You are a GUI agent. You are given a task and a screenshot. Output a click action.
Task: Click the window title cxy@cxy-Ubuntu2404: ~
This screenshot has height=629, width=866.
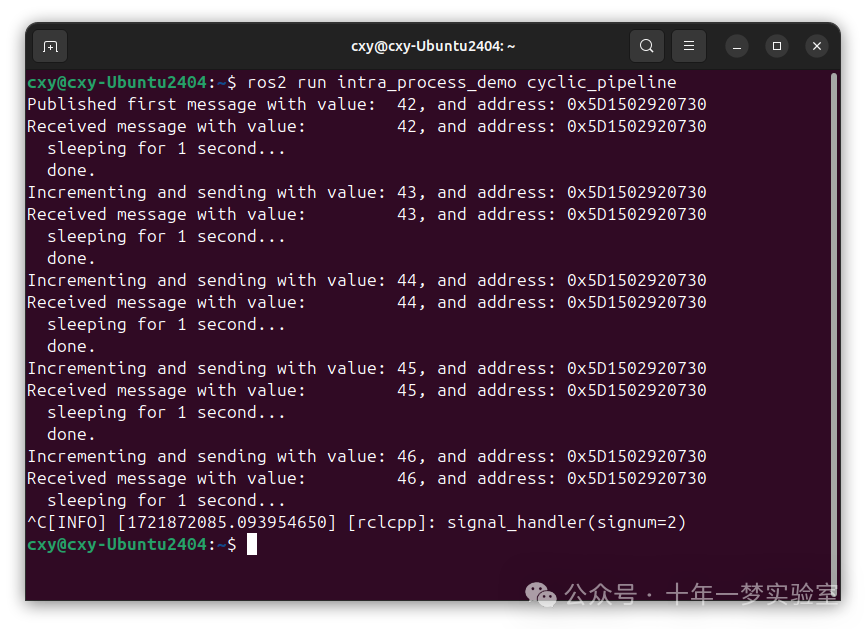tap(433, 46)
